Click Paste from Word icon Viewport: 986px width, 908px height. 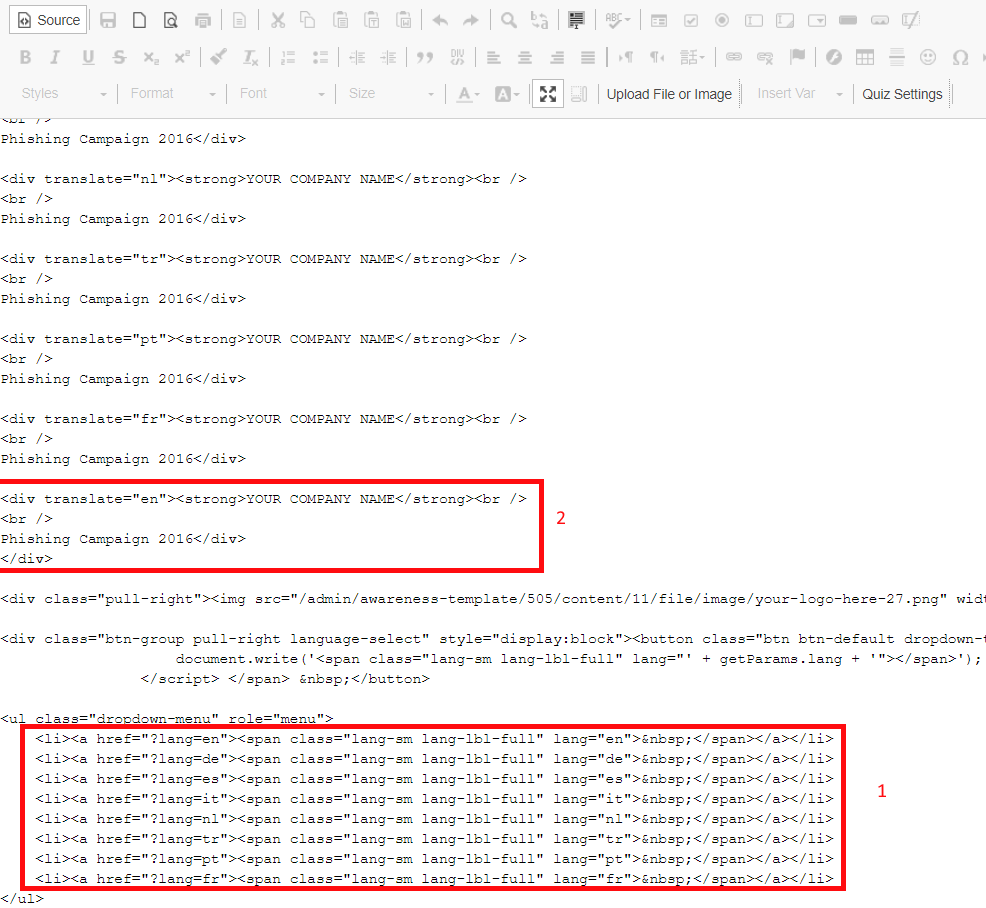pyautogui.click(x=403, y=20)
